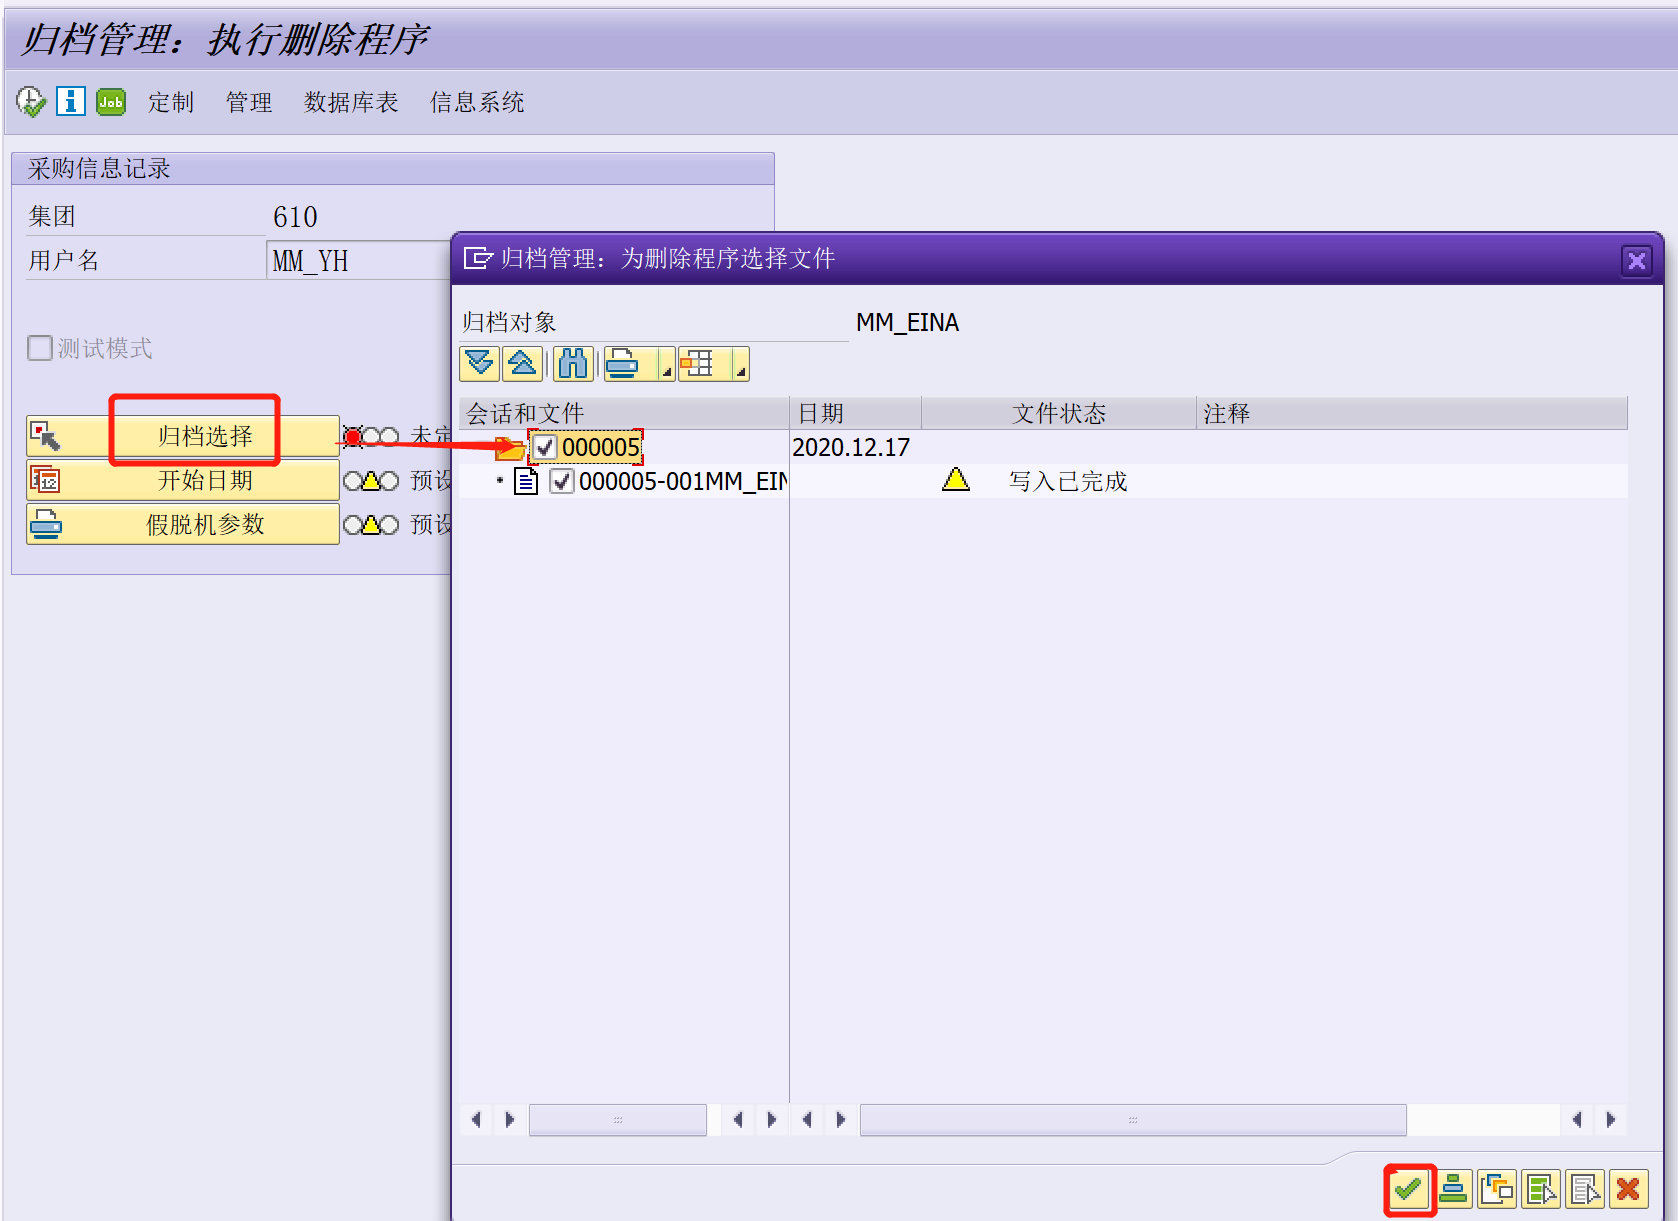Cancel with the red X icon at bottom
Image resolution: width=1678 pixels, height=1221 pixels.
click(1628, 1189)
